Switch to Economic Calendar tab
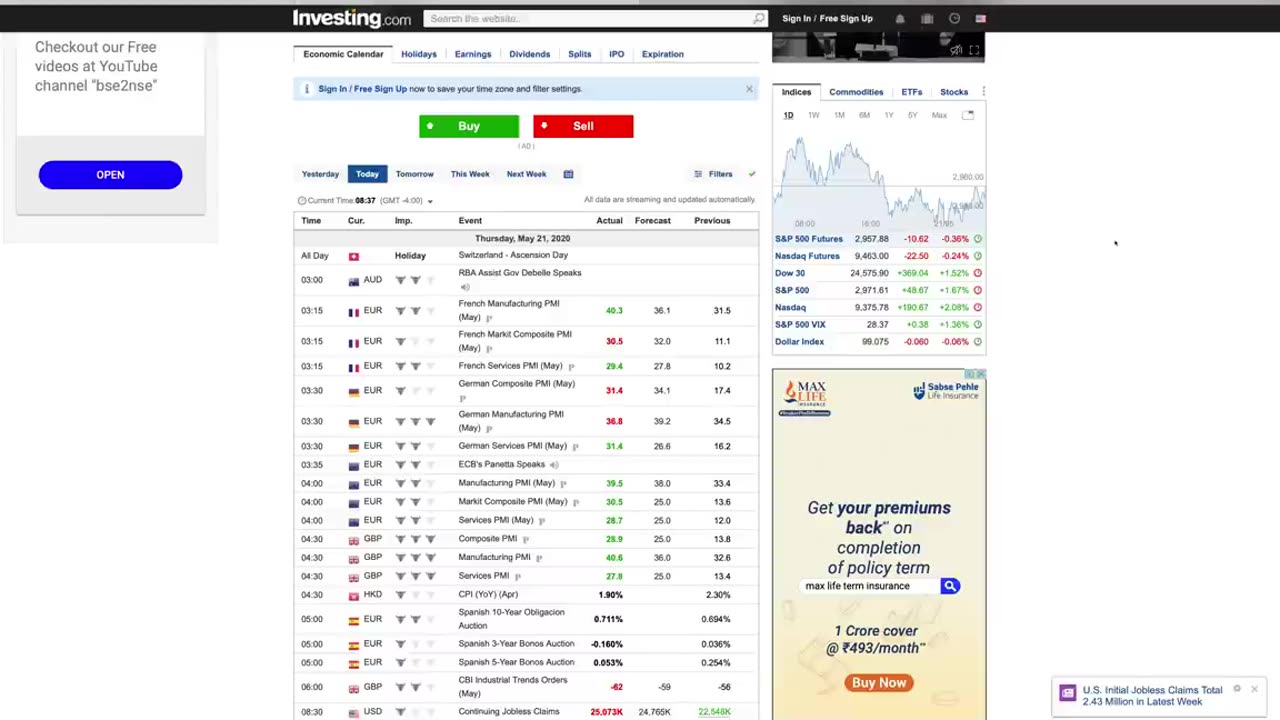The width and height of the screenshot is (1280, 720). point(343,54)
